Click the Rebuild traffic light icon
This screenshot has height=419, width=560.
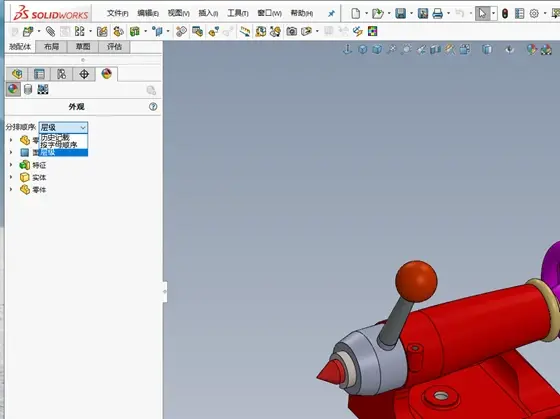click(505, 14)
